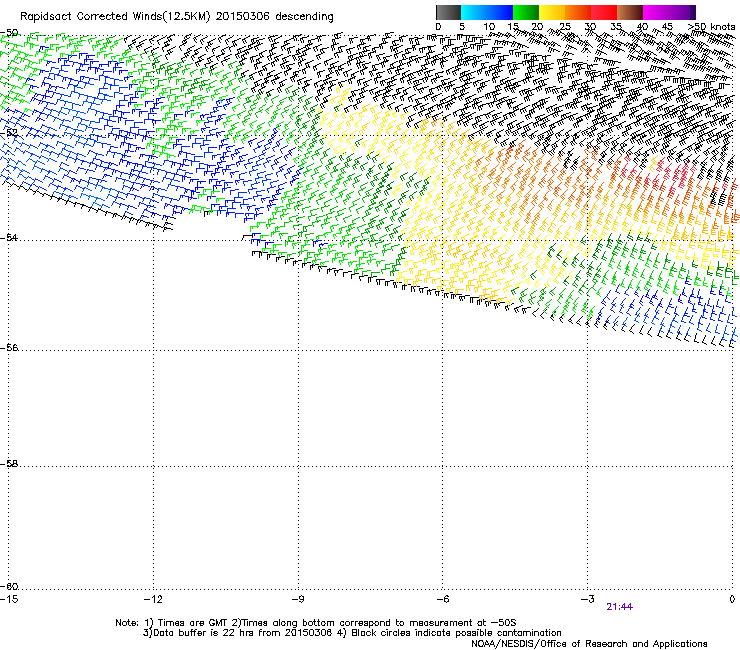Click the 'Times are GMT' note line
Viewport: 740px width, 650px height.
(x=316, y=623)
